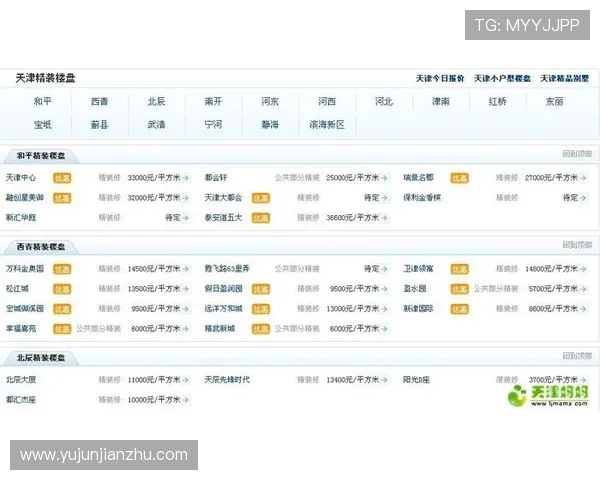Click the 优惠 badge beside 精武新城
This screenshot has width=600, height=480.
click(x=261, y=329)
